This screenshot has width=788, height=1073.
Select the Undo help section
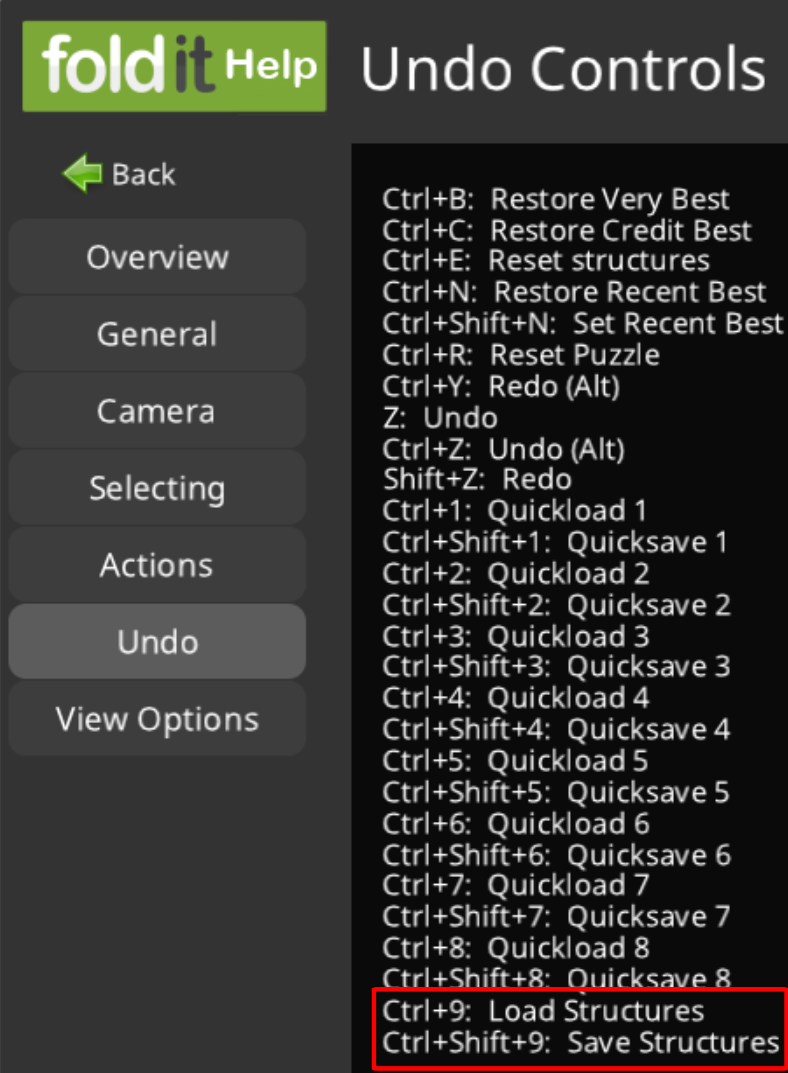tap(157, 642)
